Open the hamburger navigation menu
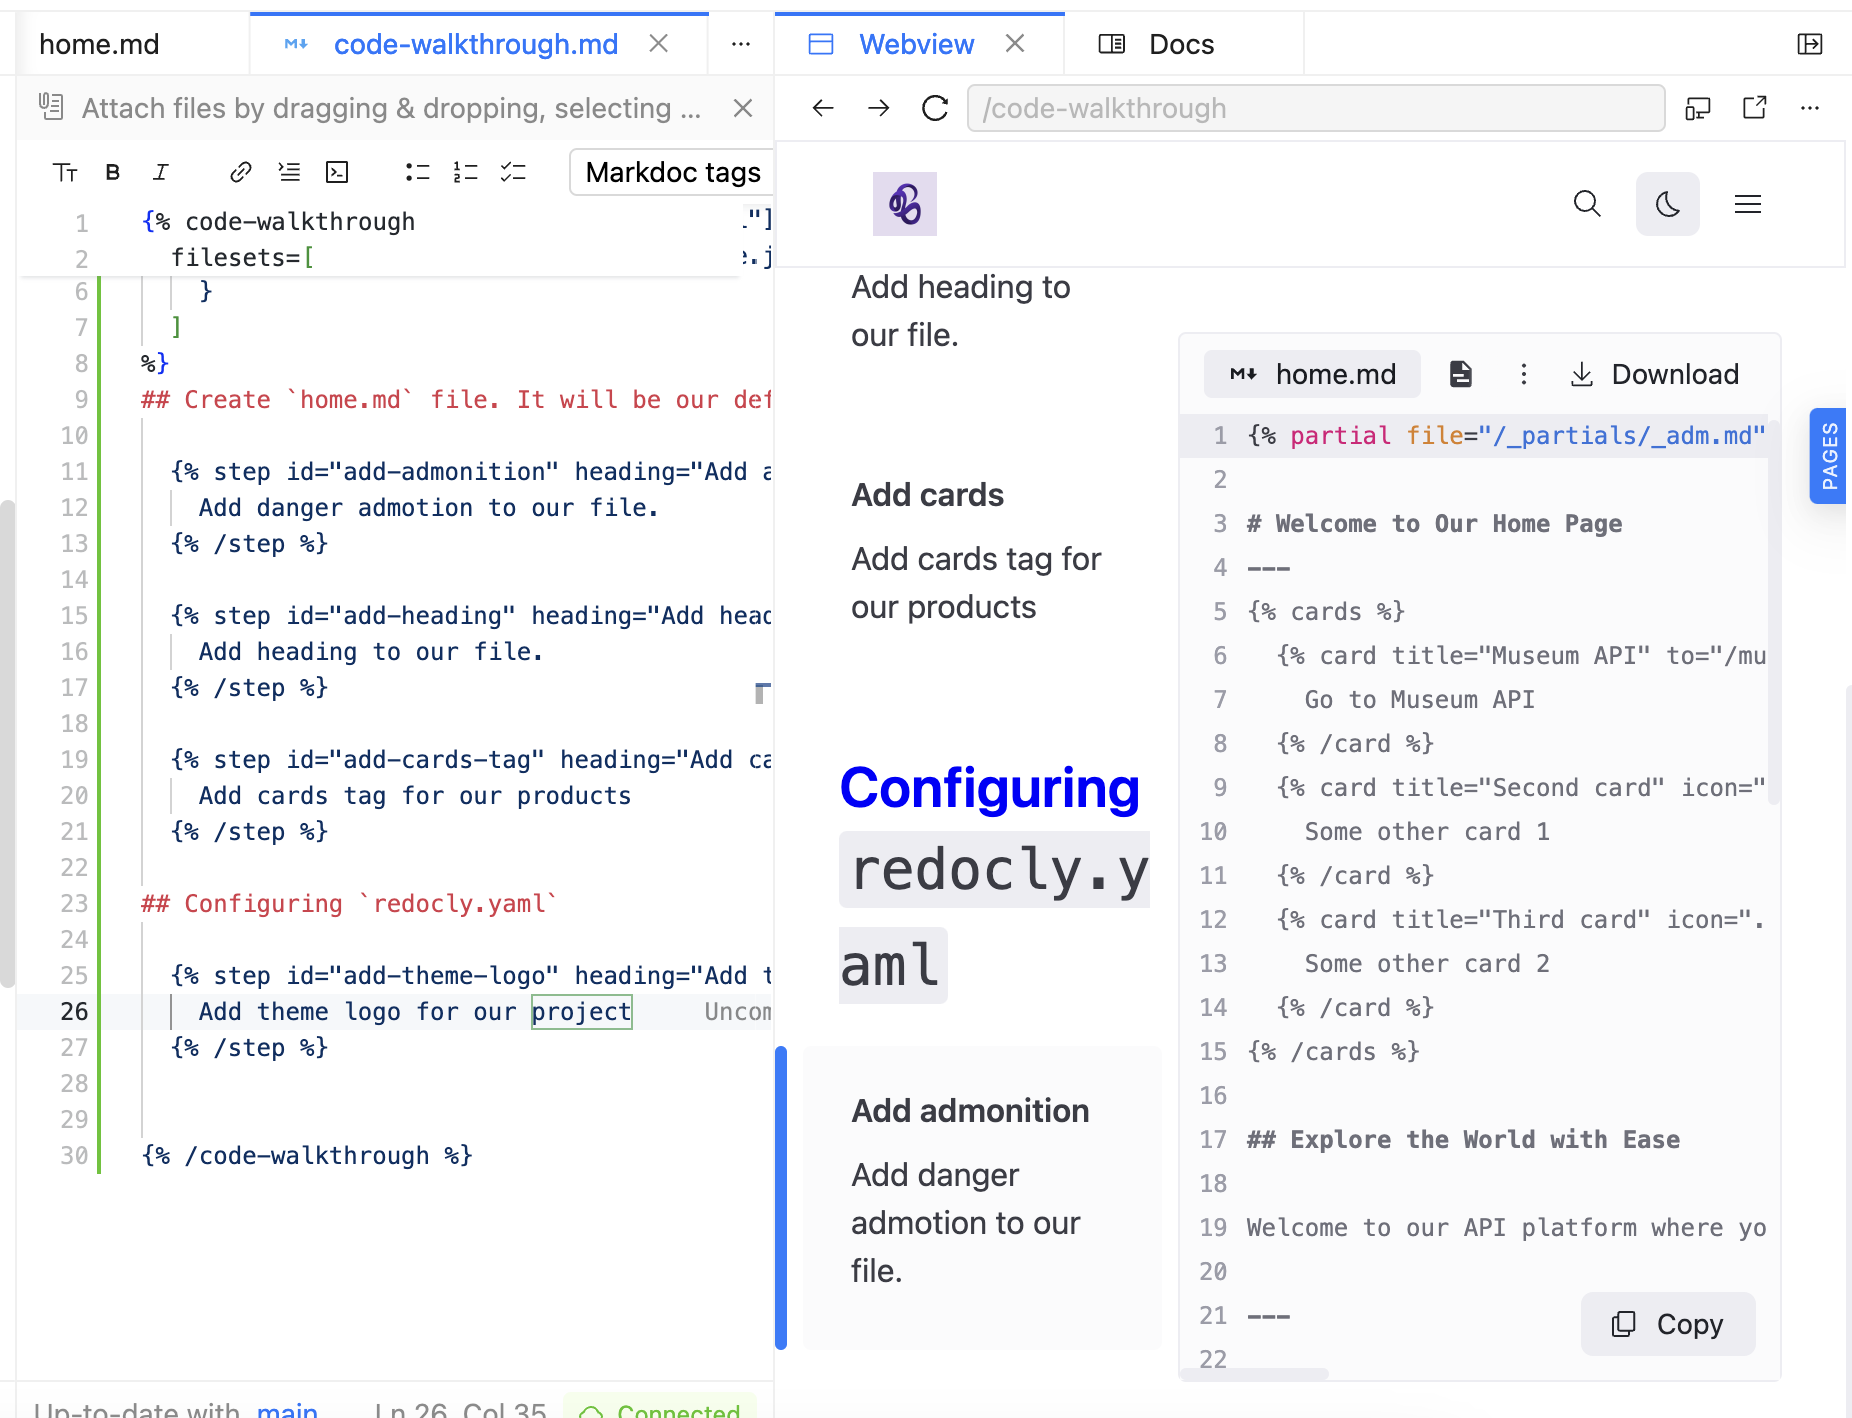 point(1747,204)
